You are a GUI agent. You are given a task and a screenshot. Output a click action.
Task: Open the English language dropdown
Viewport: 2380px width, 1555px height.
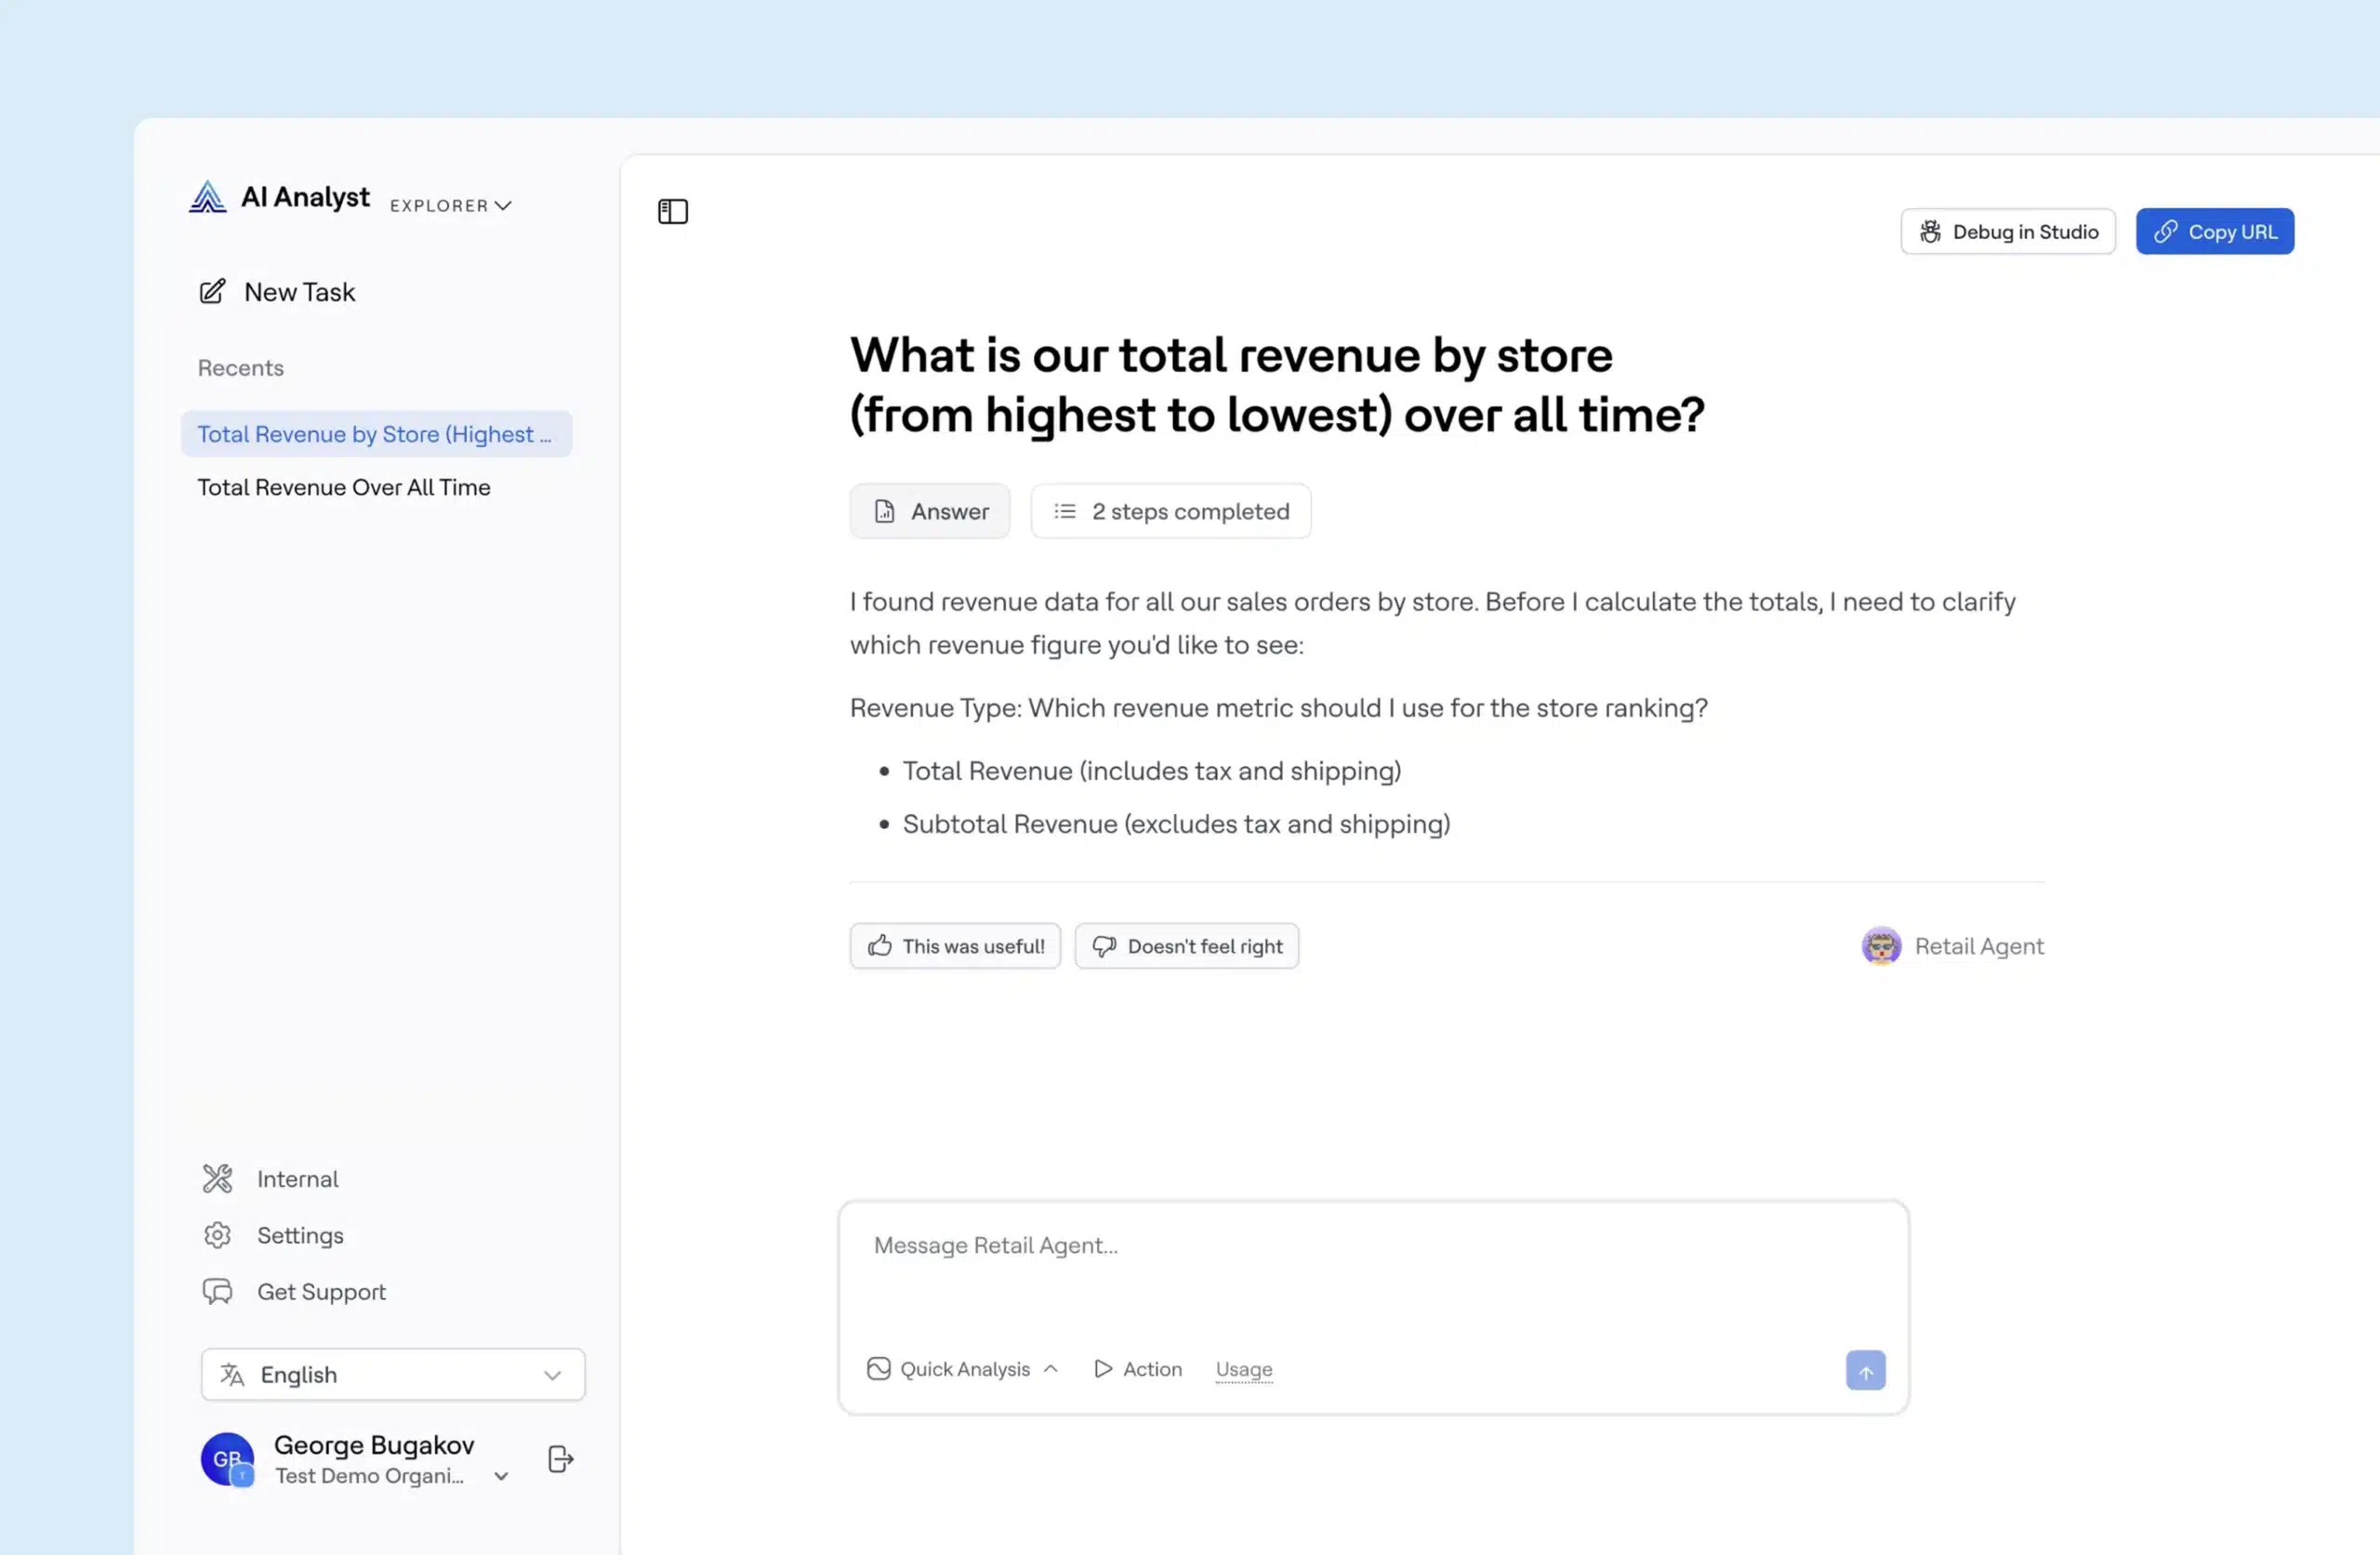[392, 1374]
